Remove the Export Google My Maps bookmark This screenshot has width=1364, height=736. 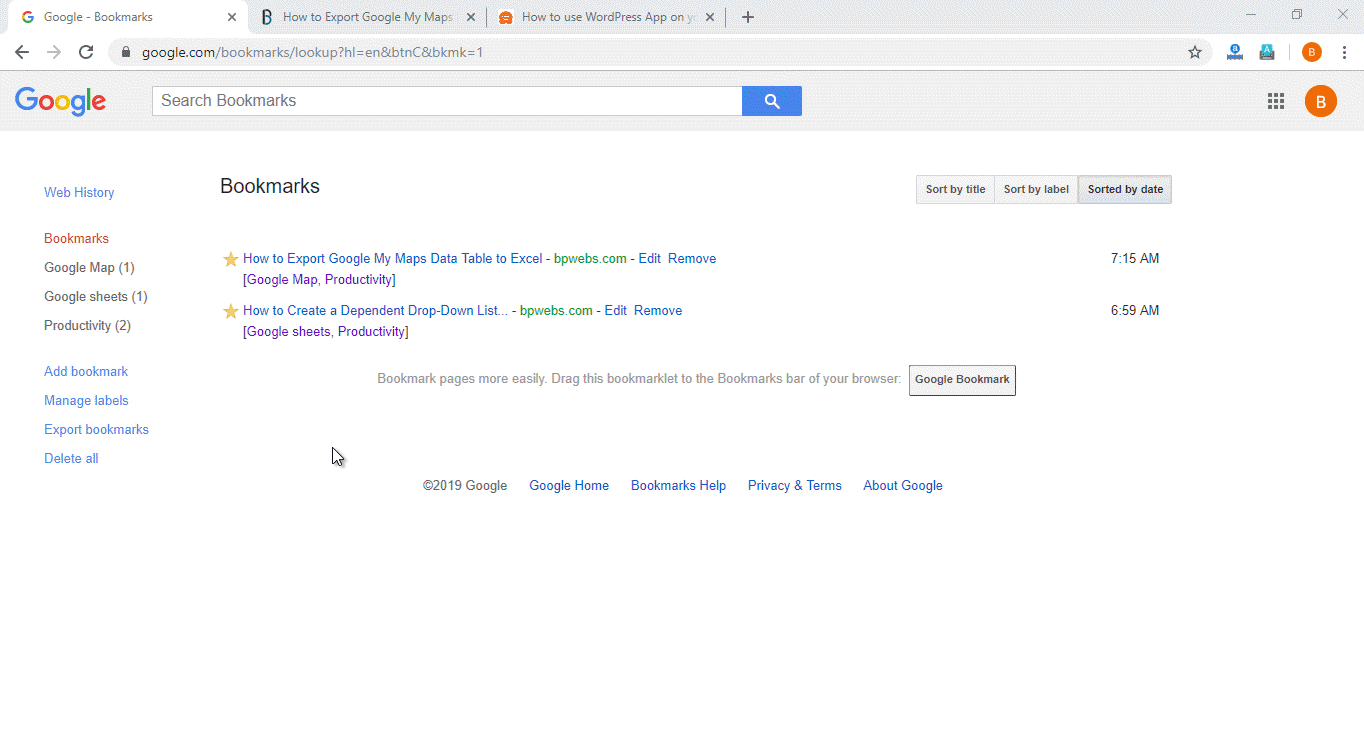692,259
